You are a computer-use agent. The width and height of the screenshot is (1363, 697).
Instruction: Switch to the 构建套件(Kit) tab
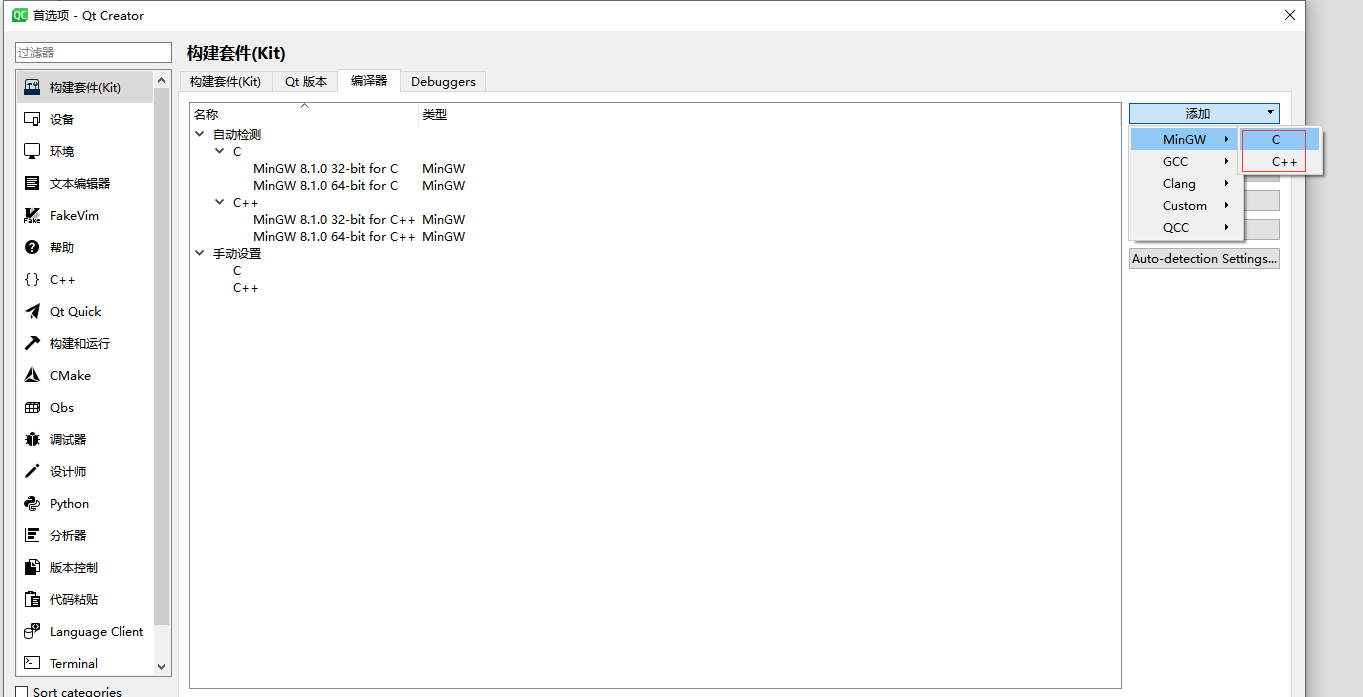point(225,82)
